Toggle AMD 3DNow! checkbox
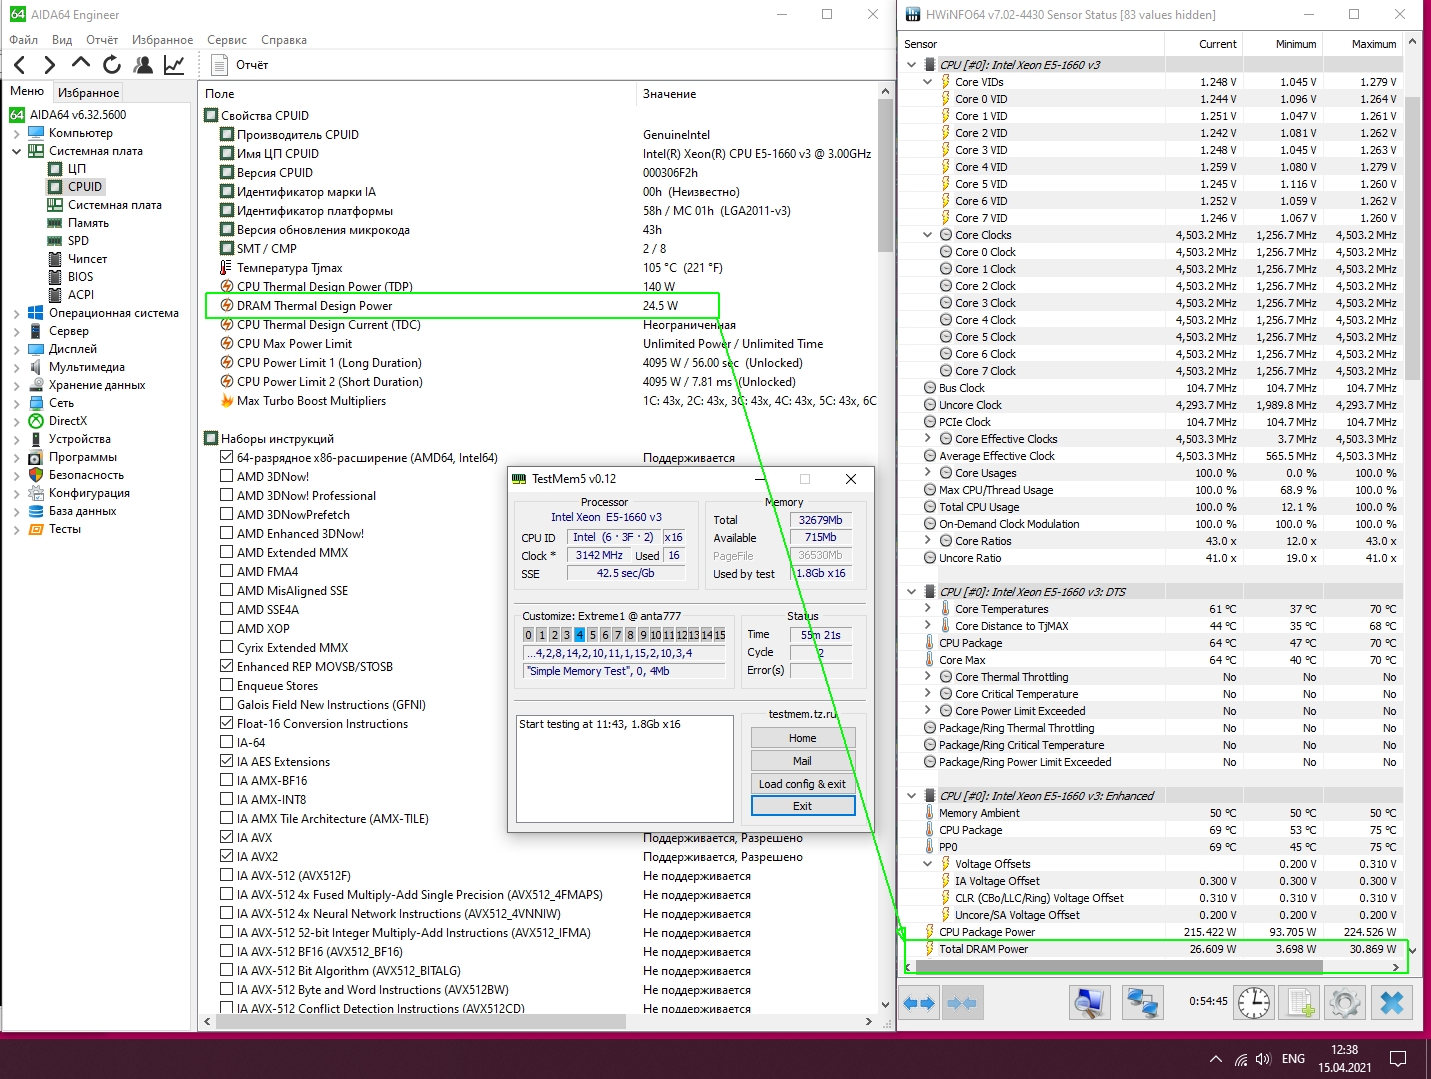The height and width of the screenshot is (1079, 1431). pos(227,477)
